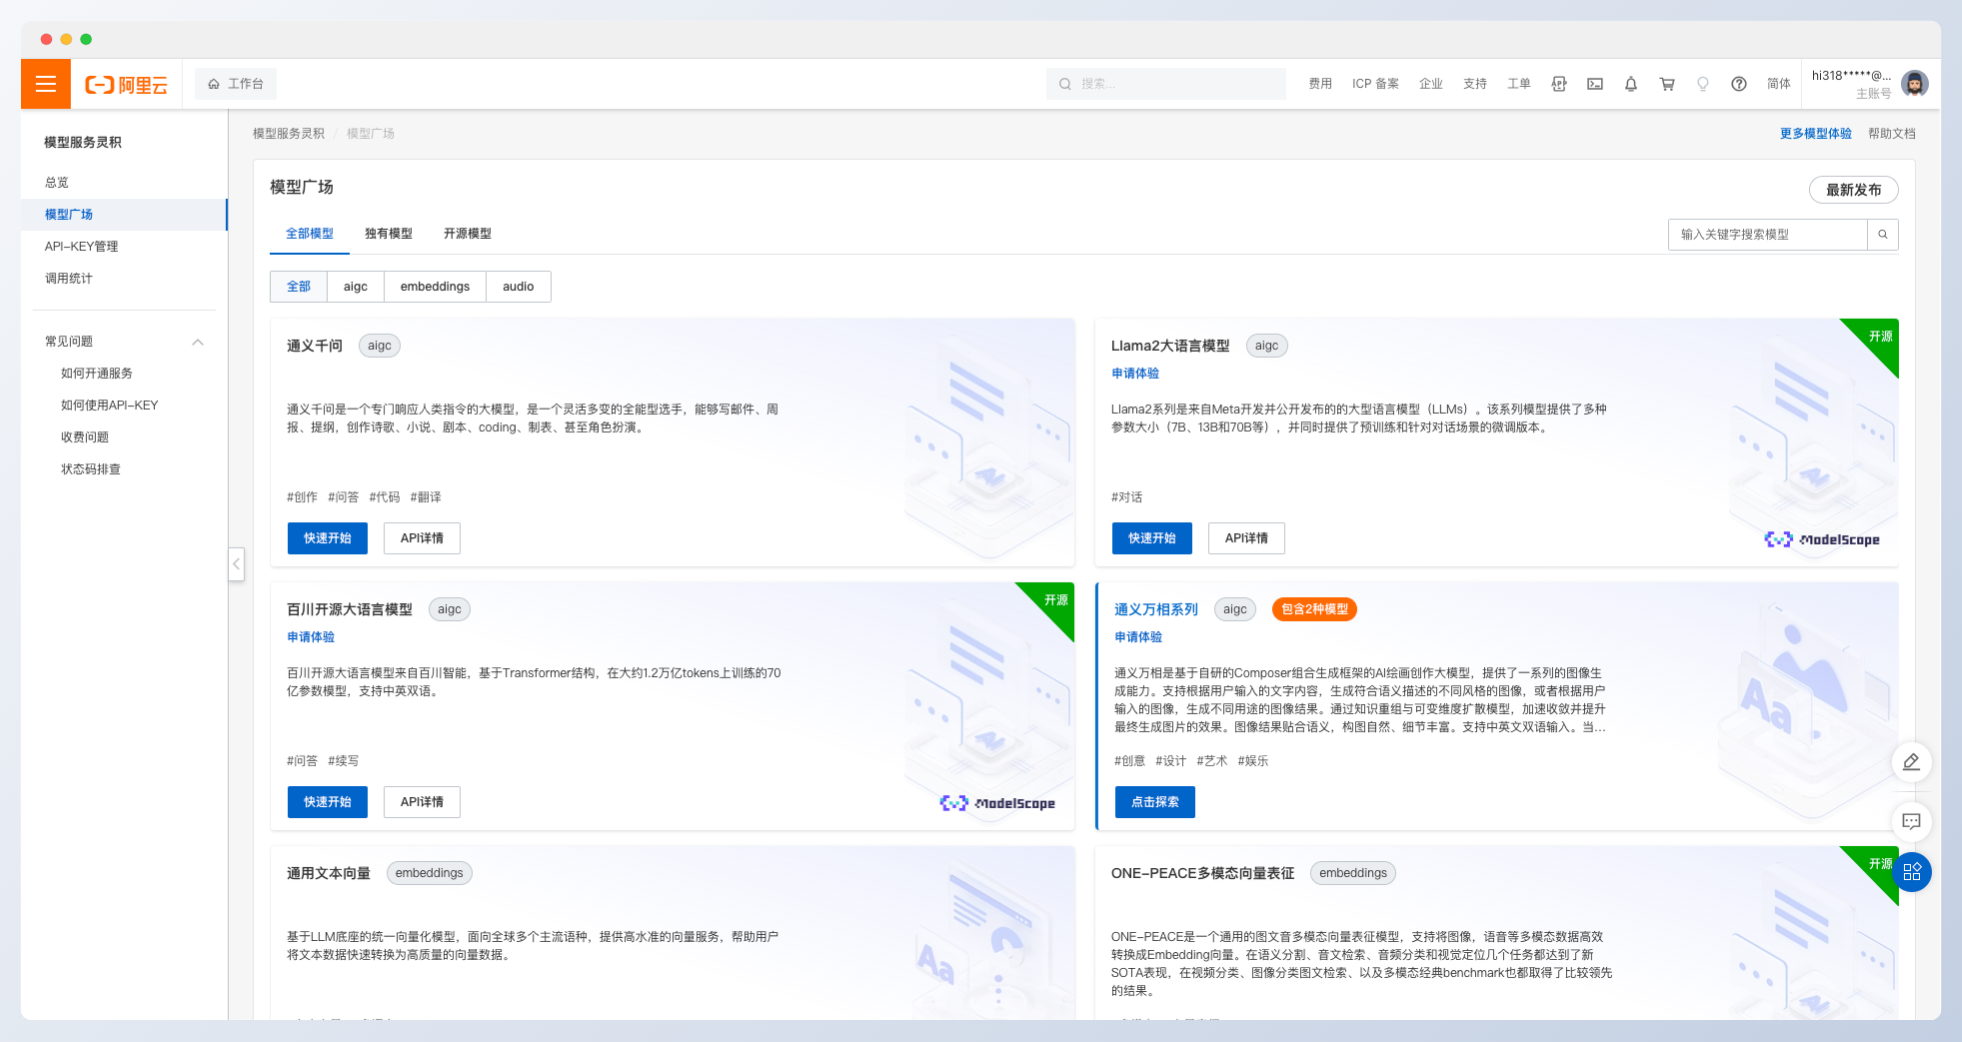This screenshot has height=1042, width=1962.
Task: Open 模型广场 in sidebar
Action: pos(124,214)
